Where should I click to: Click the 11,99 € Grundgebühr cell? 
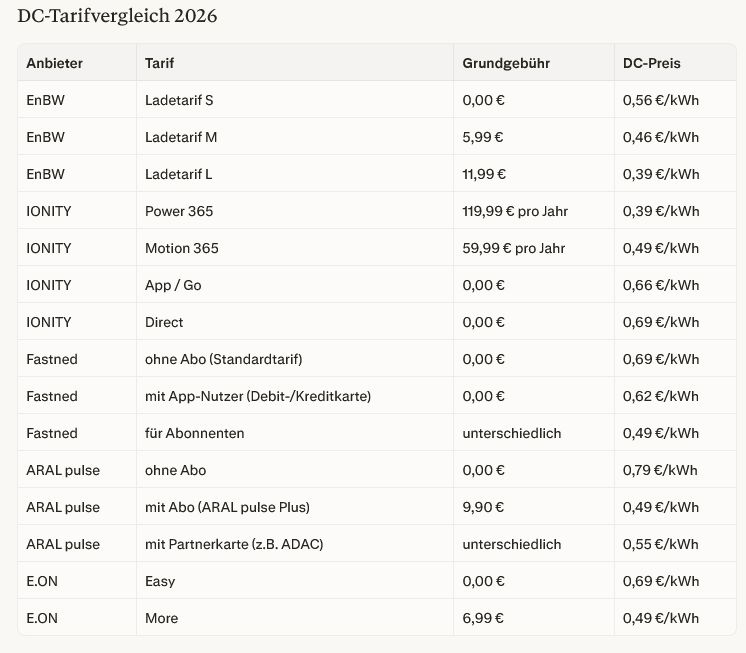(x=484, y=174)
